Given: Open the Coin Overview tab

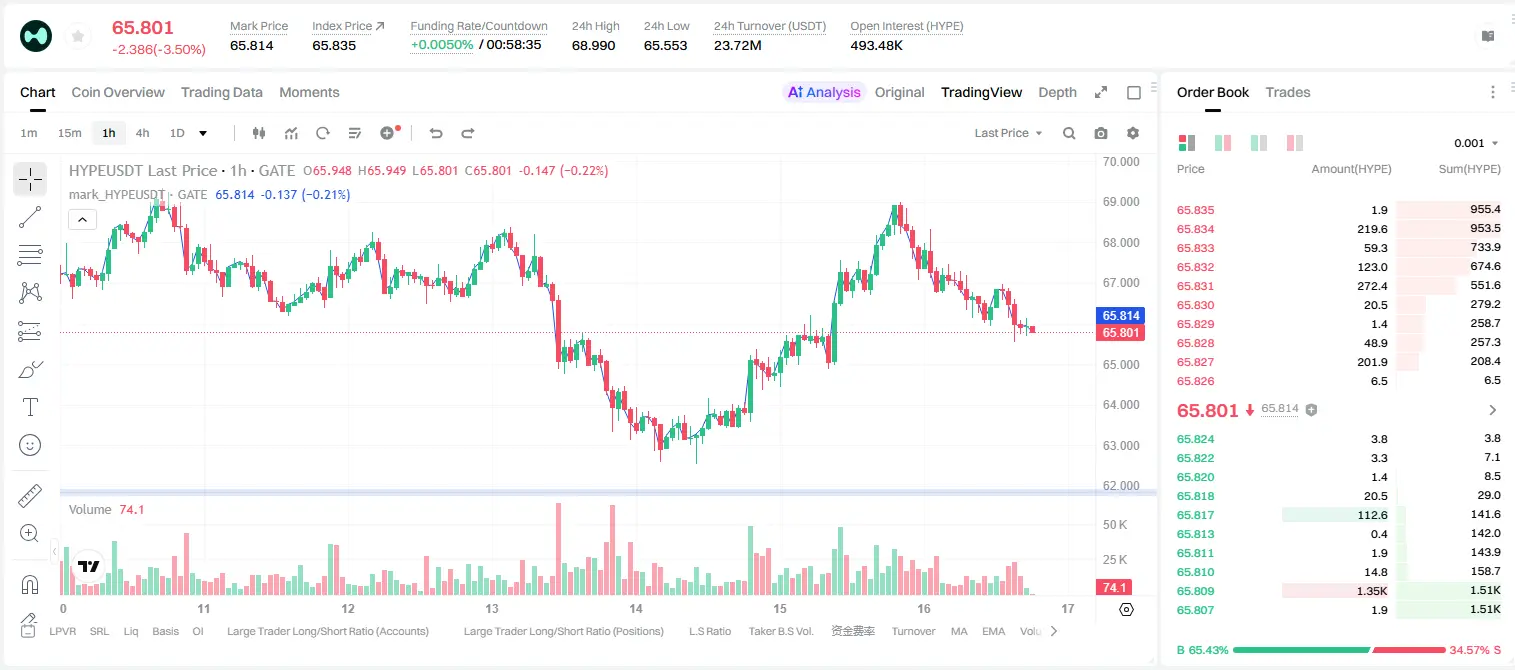Looking at the screenshot, I should click(118, 92).
